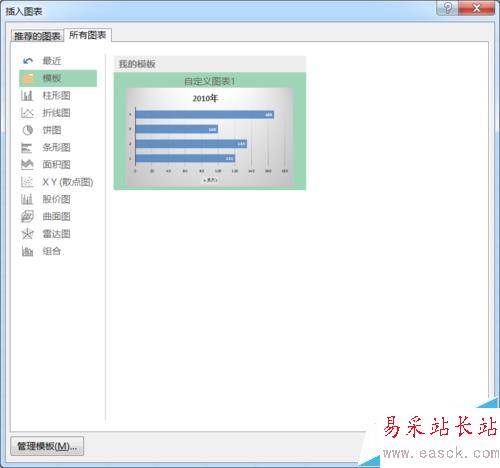This screenshot has width=500, height=468.
Task: Choose the Surface chart (曲面图) icon
Action: (27, 217)
